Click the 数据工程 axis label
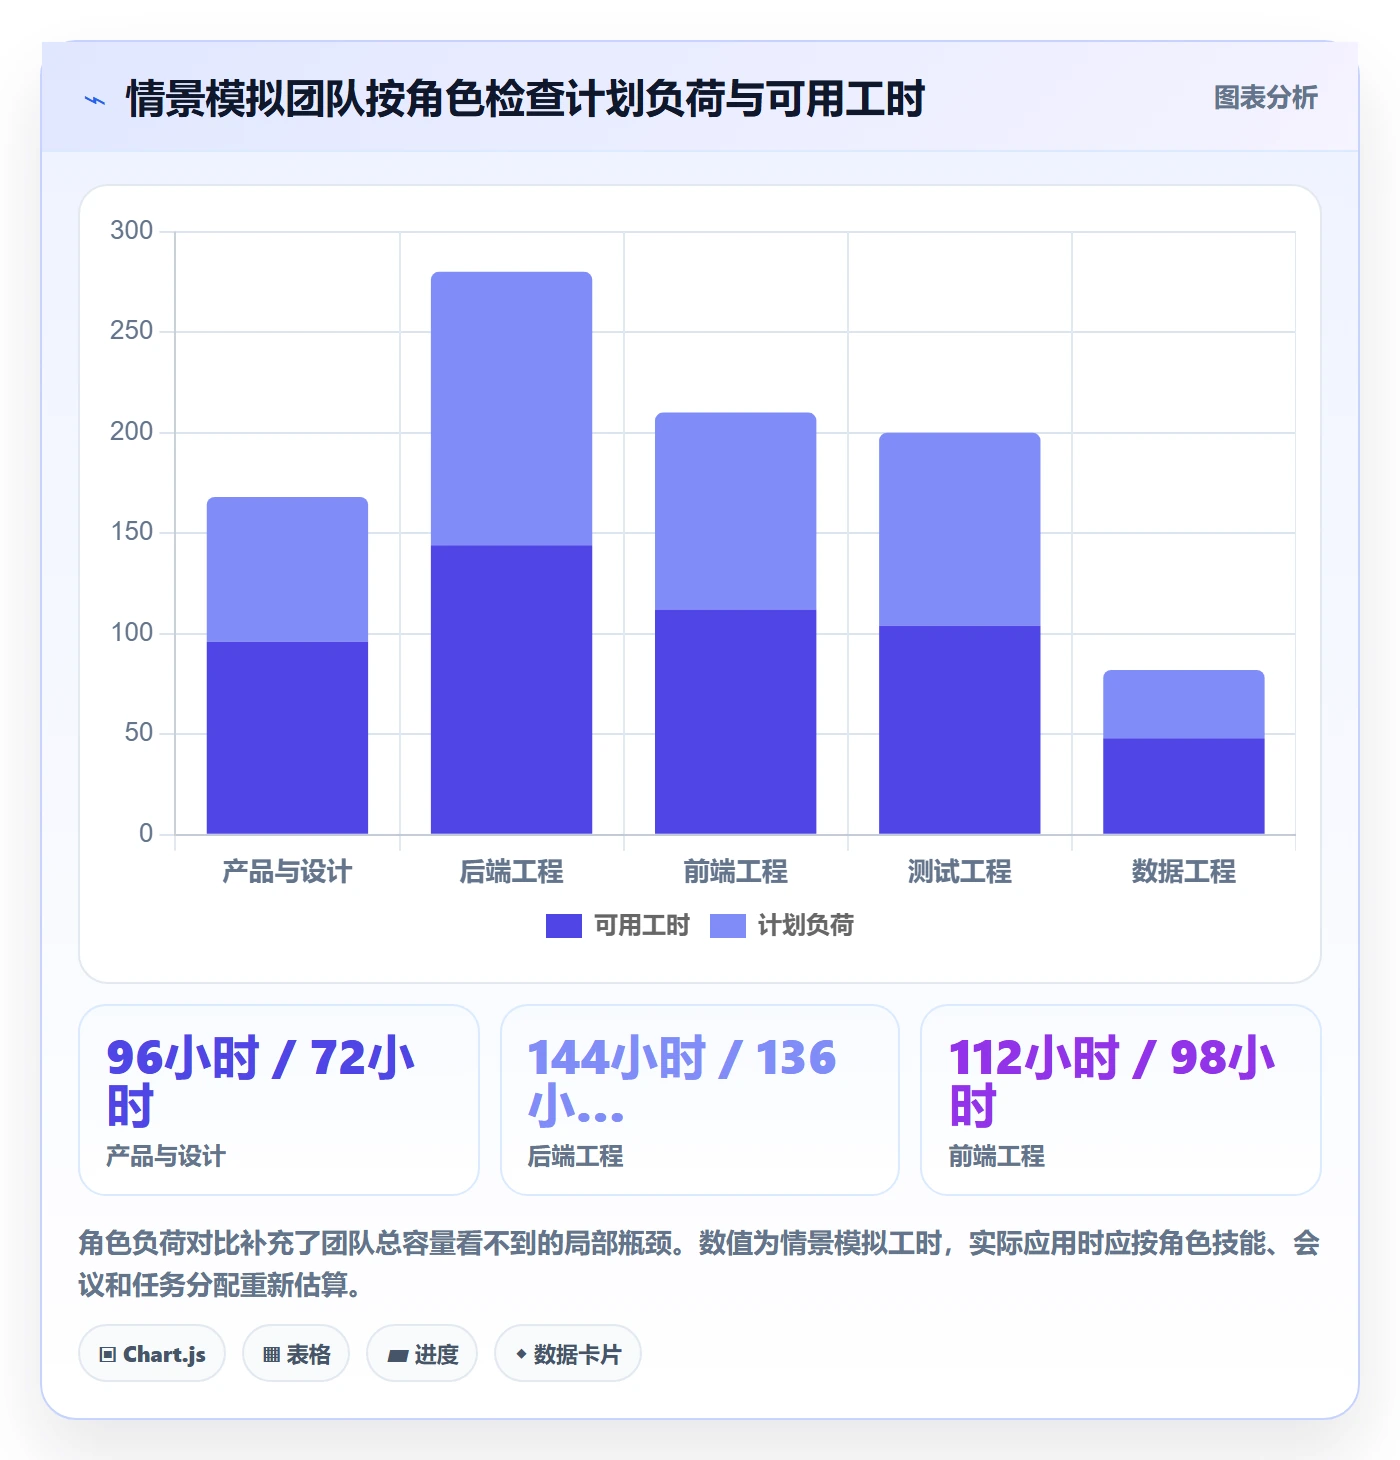 tap(1183, 872)
